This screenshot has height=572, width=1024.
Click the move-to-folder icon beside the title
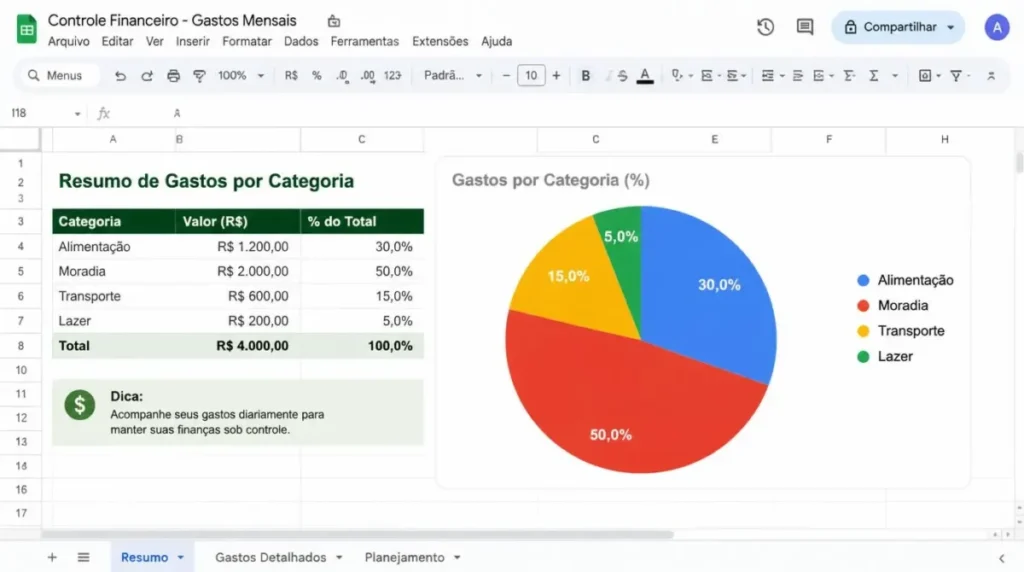pyautogui.click(x=334, y=21)
